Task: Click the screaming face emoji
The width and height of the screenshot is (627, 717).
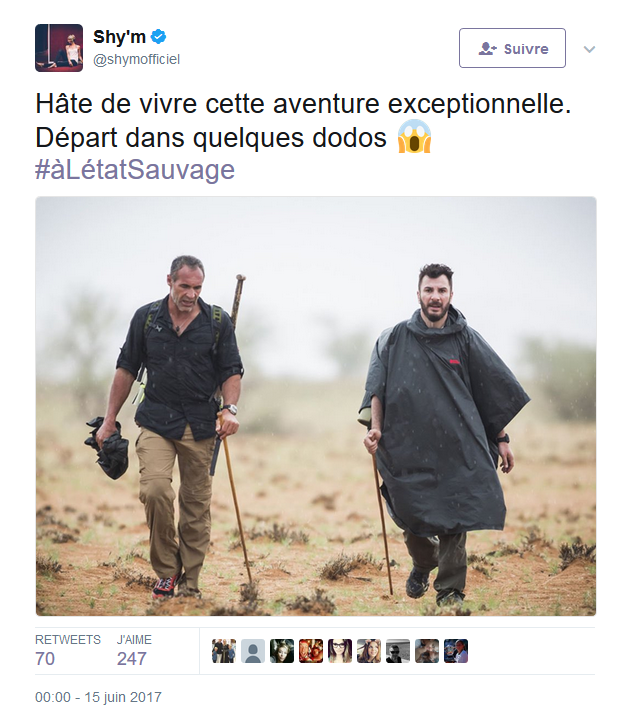Action: [414, 136]
